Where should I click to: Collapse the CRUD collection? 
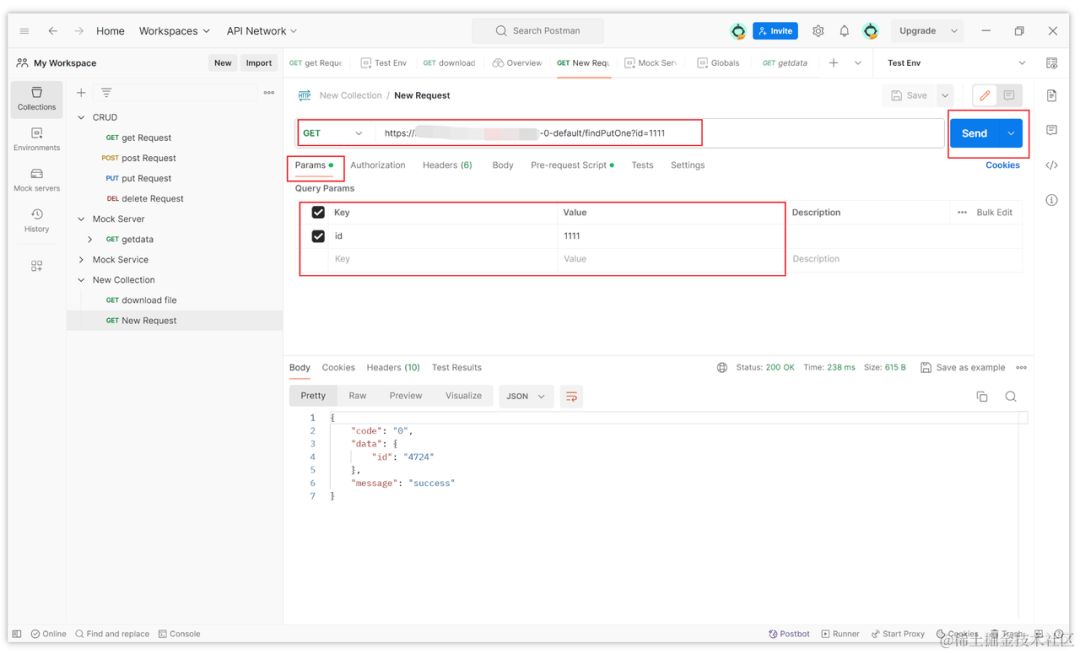[x=82, y=117]
